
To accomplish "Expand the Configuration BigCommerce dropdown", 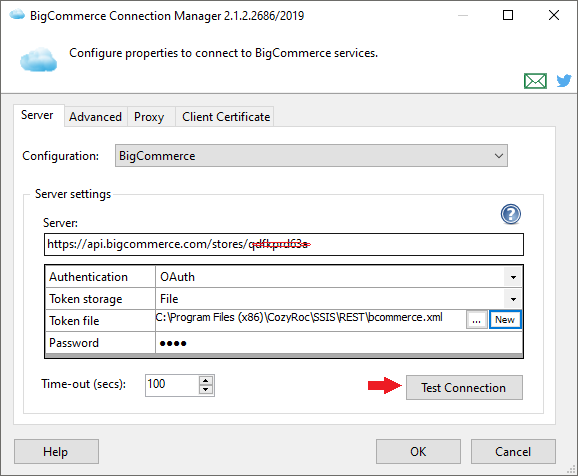I will [311, 156].
